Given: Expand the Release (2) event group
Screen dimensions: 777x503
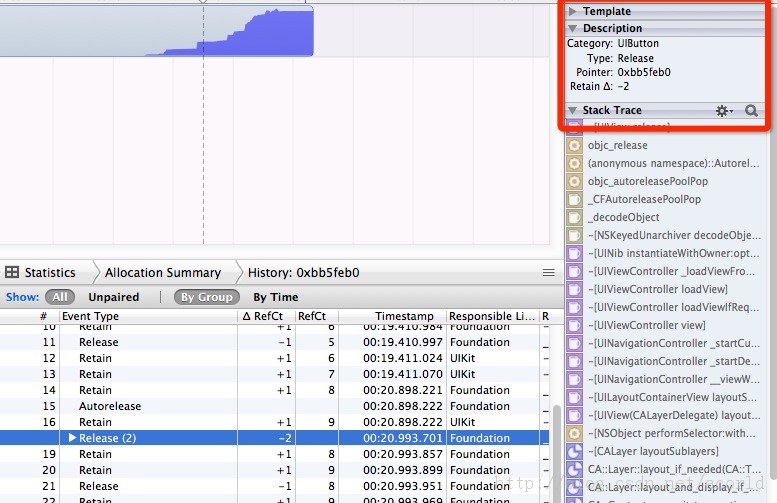Looking at the screenshot, I should [x=72, y=438].
